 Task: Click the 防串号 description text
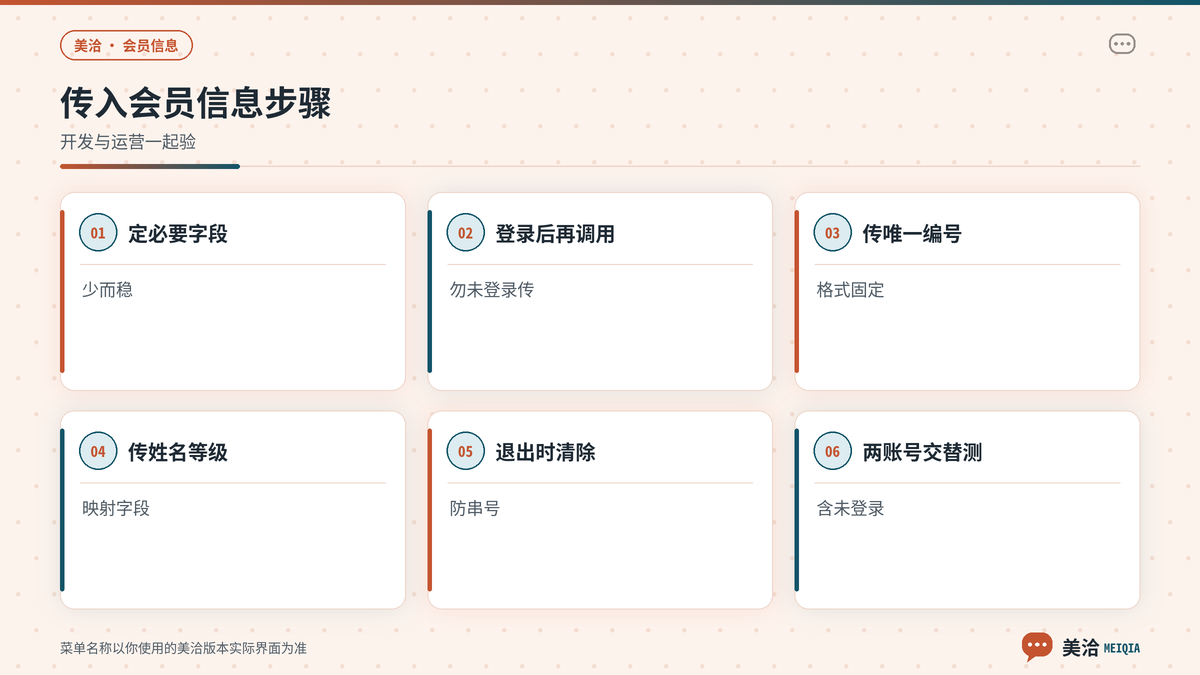click(x=474, y=508)
